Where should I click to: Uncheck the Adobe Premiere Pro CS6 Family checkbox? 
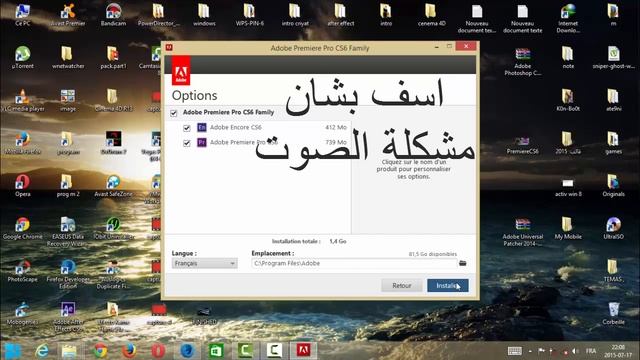(x=174, y=113)
